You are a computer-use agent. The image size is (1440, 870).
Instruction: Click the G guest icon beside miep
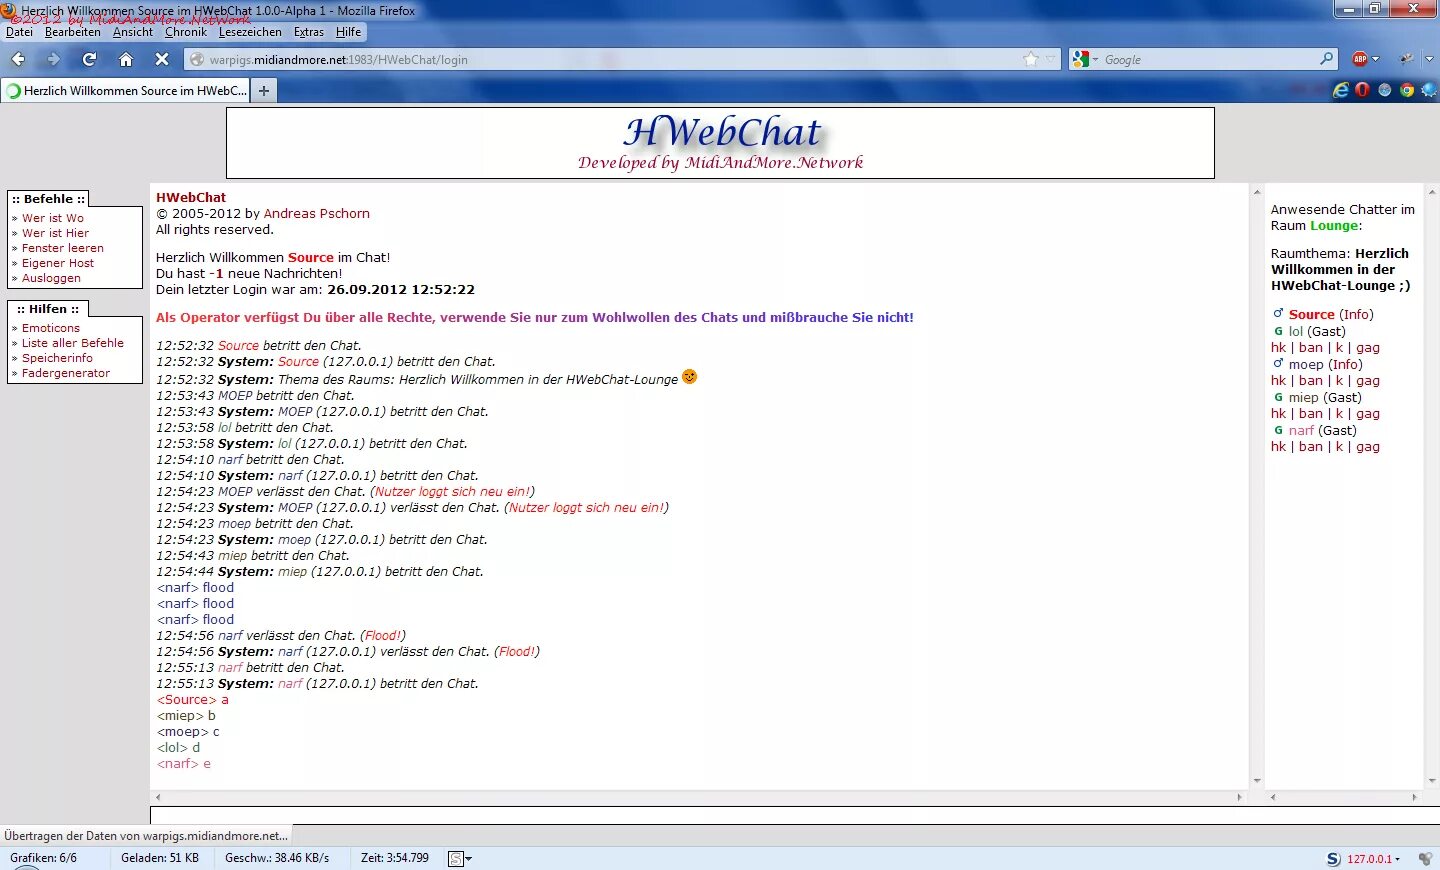1278,397
